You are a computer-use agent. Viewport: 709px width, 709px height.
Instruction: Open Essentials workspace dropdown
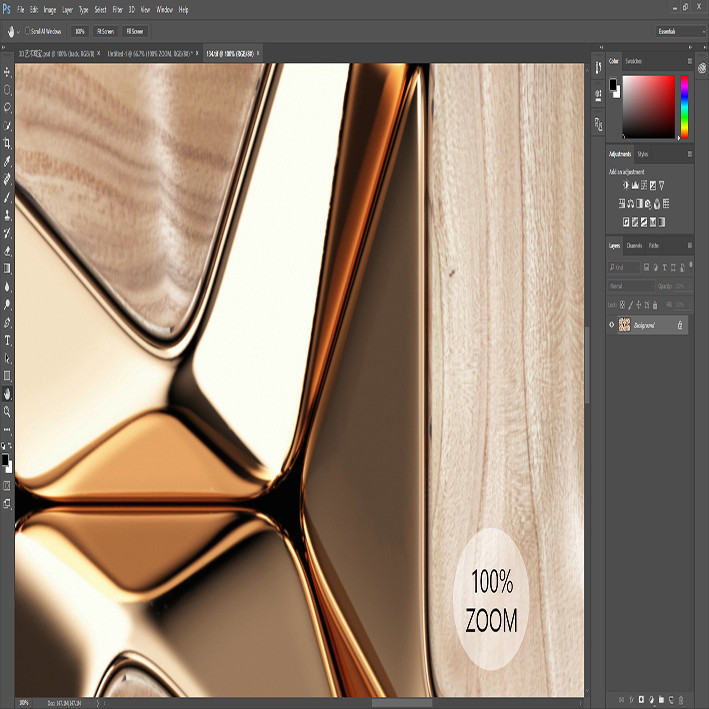coord(681,31)
